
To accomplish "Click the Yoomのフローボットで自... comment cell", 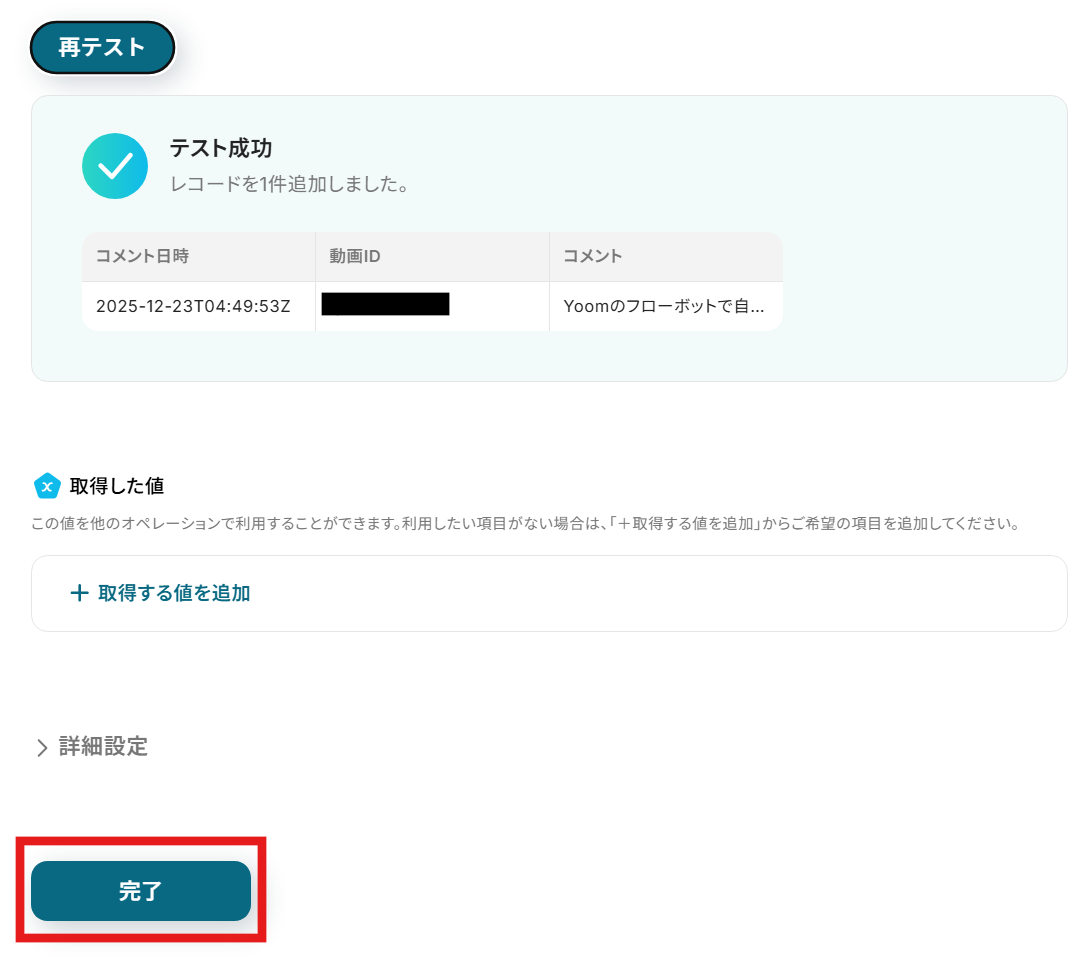I will click(x=664, y=306).
